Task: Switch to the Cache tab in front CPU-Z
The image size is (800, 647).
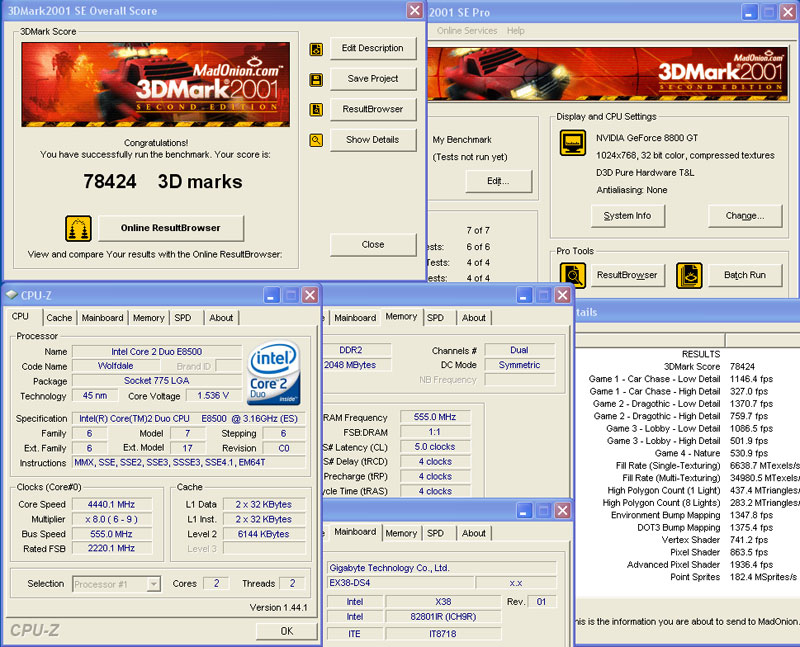Action: (x=59, y=318)
